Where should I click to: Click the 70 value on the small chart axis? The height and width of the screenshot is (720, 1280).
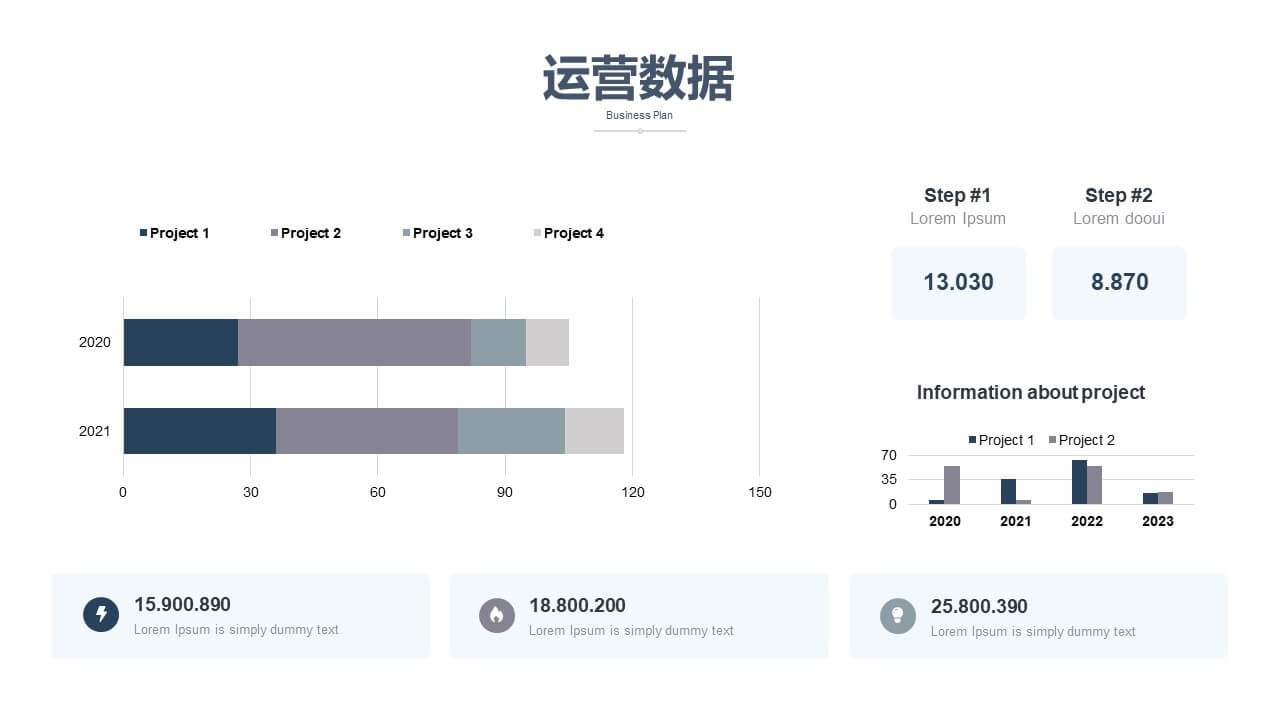889,455
